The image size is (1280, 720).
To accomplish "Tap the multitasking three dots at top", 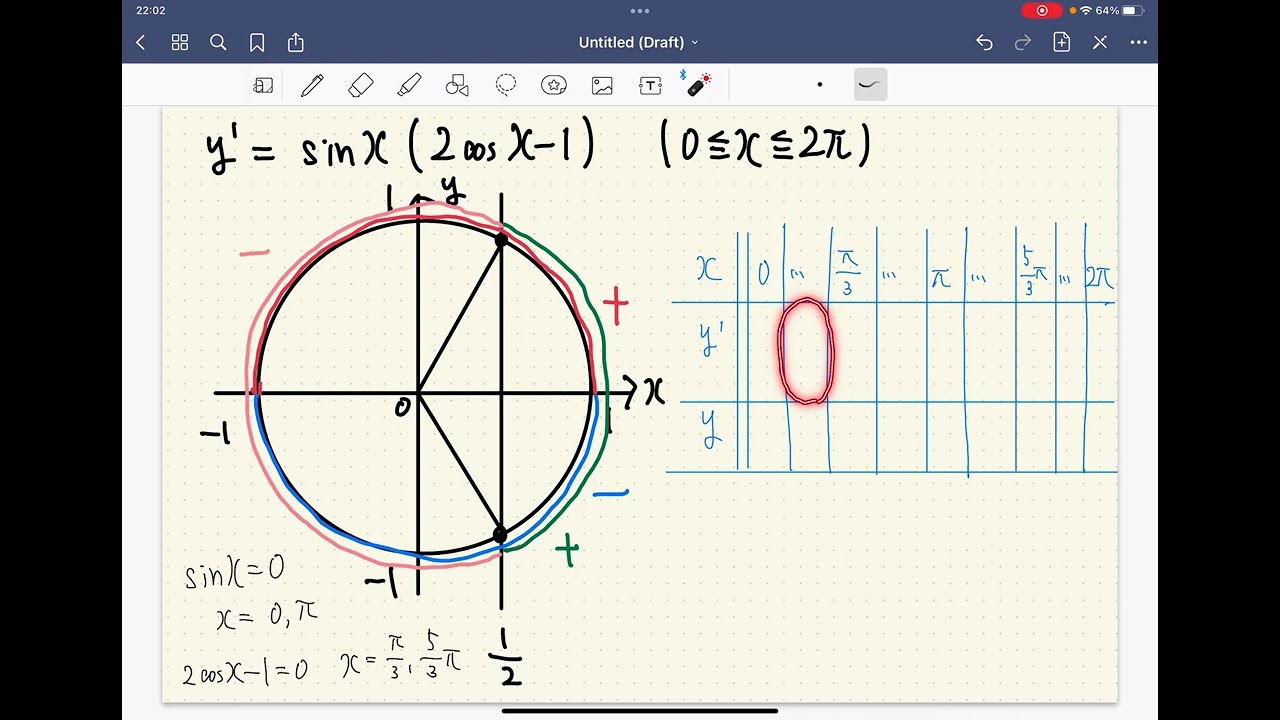I will tap(640, 11).
